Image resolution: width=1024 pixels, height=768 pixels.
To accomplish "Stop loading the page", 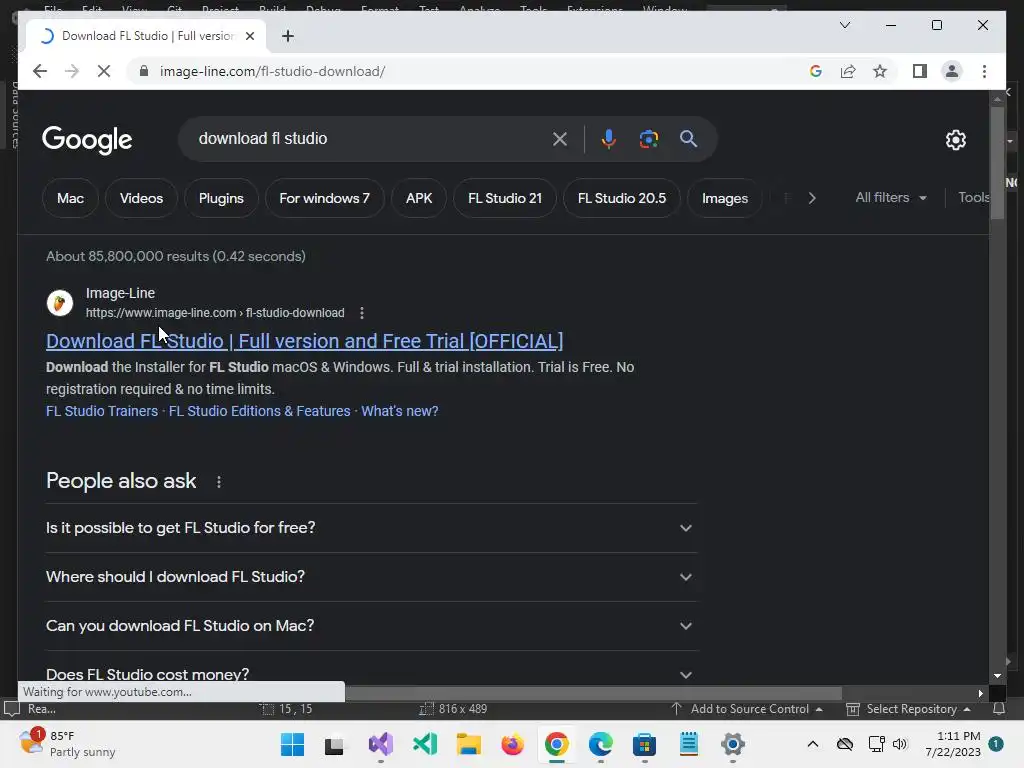I will pyautogui.click(x=104, y=71).
